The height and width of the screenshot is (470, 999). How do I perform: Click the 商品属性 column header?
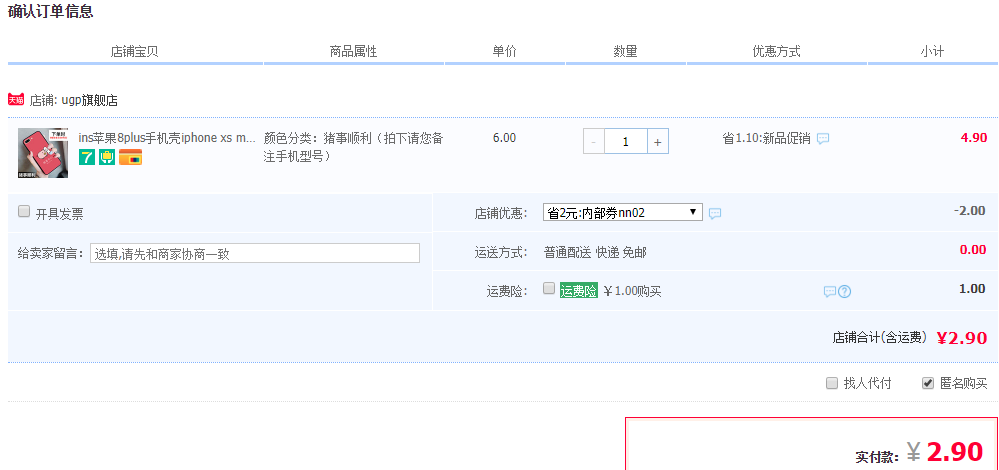coord(354,52)
